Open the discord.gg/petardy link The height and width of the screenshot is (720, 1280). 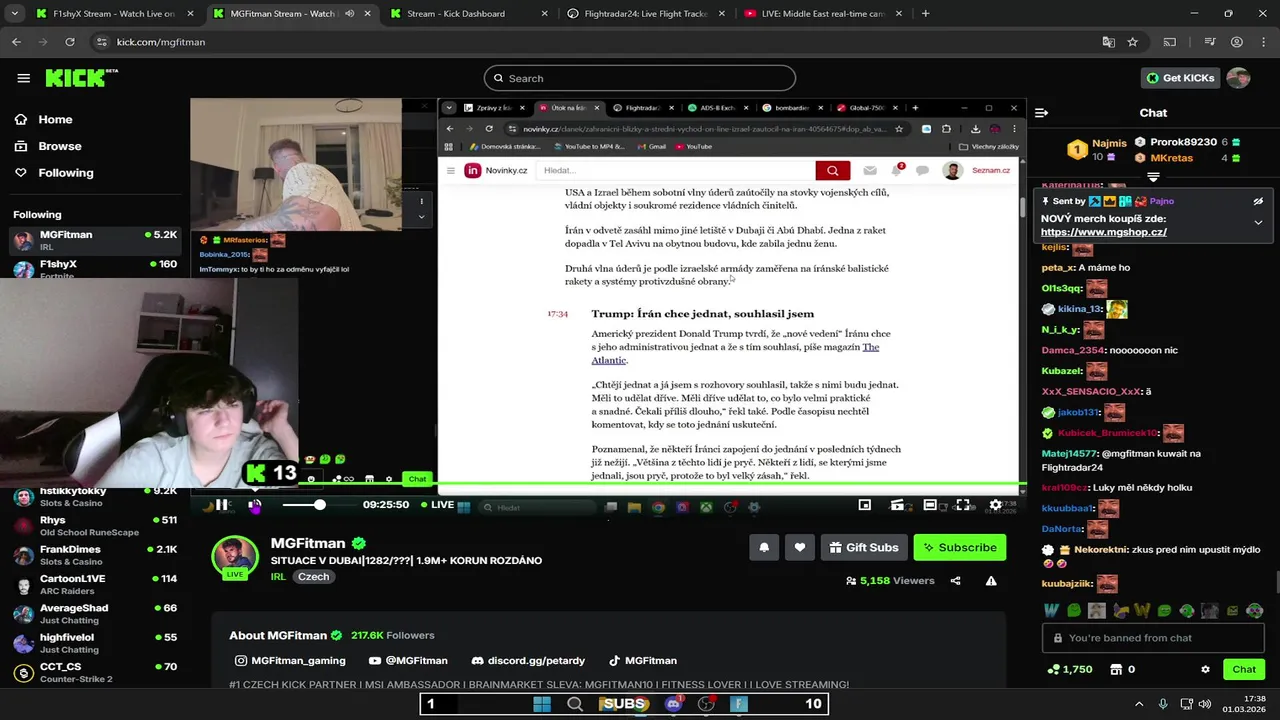click(528, 661)
